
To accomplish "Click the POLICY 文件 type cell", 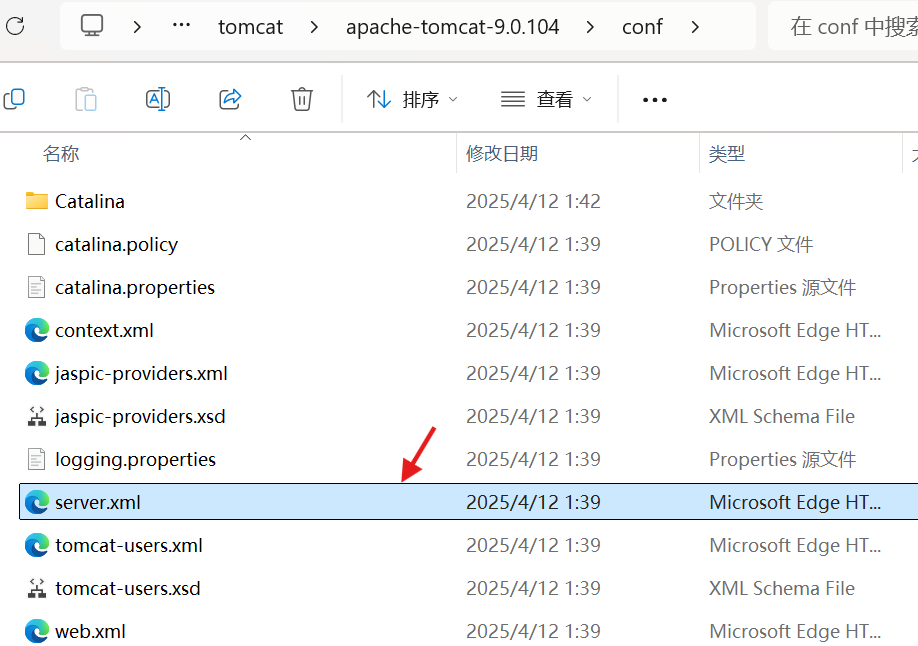I will [761, 244].
